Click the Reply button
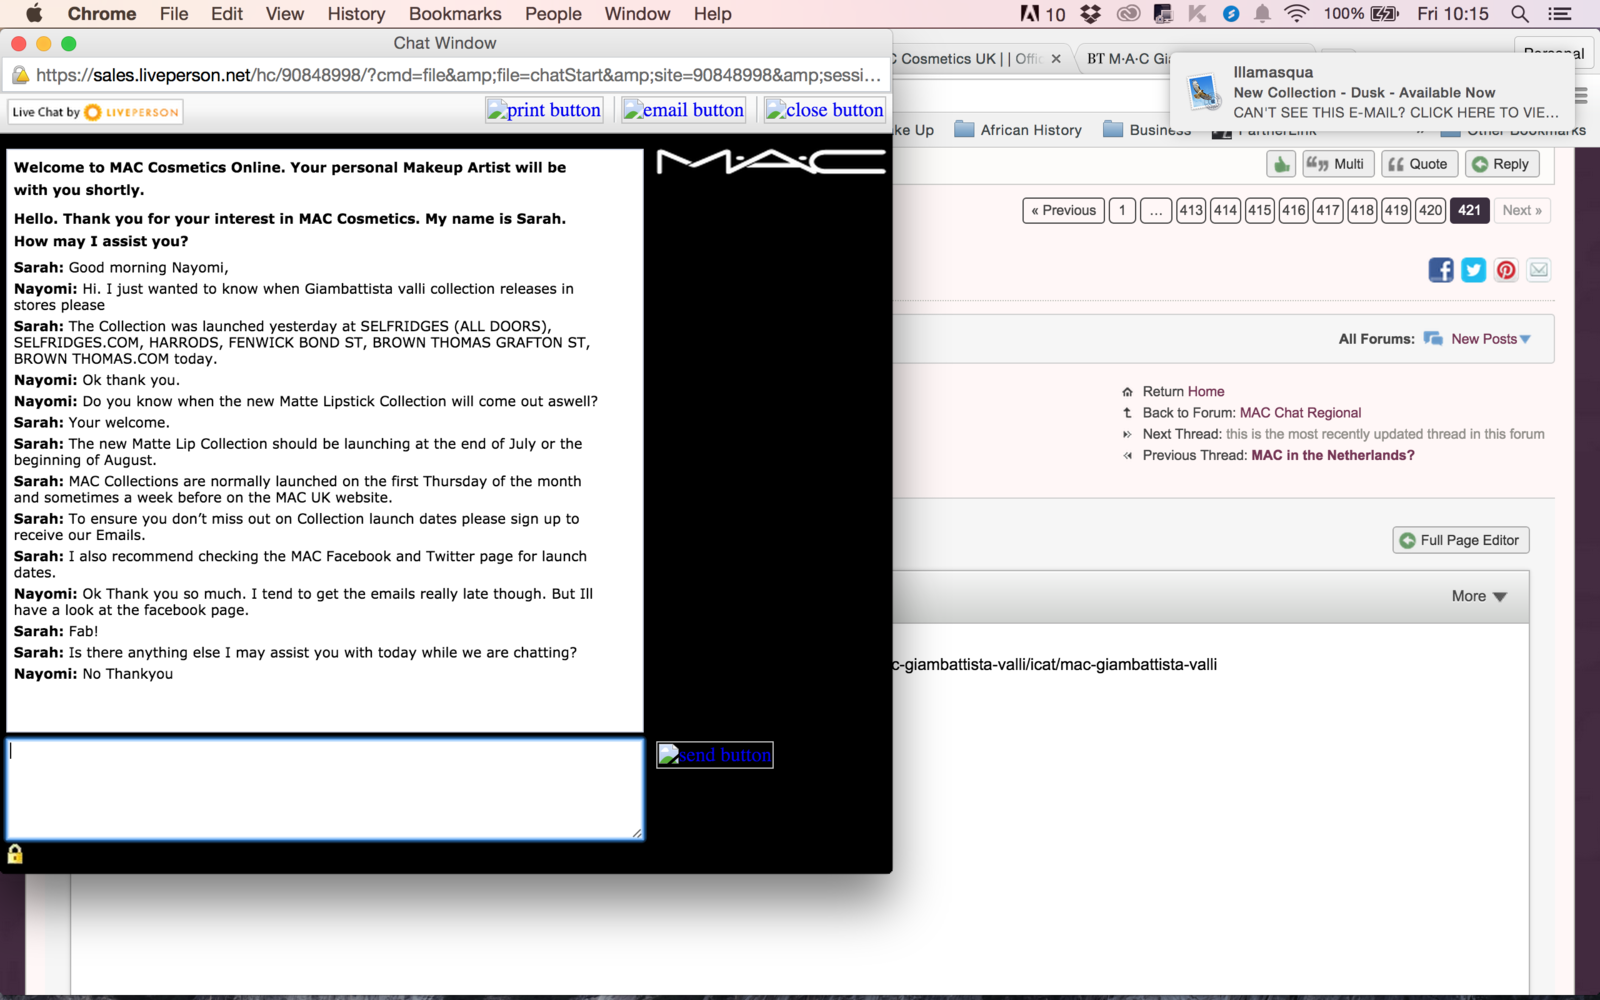 click(1502, 164)
